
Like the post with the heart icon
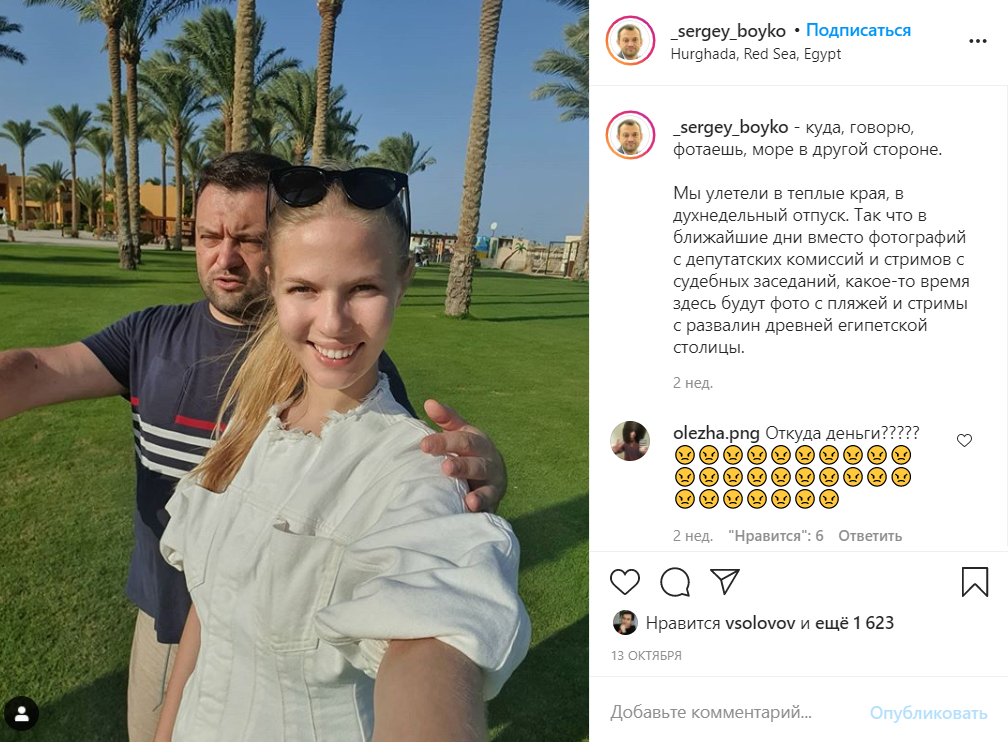tap(624, 582)
